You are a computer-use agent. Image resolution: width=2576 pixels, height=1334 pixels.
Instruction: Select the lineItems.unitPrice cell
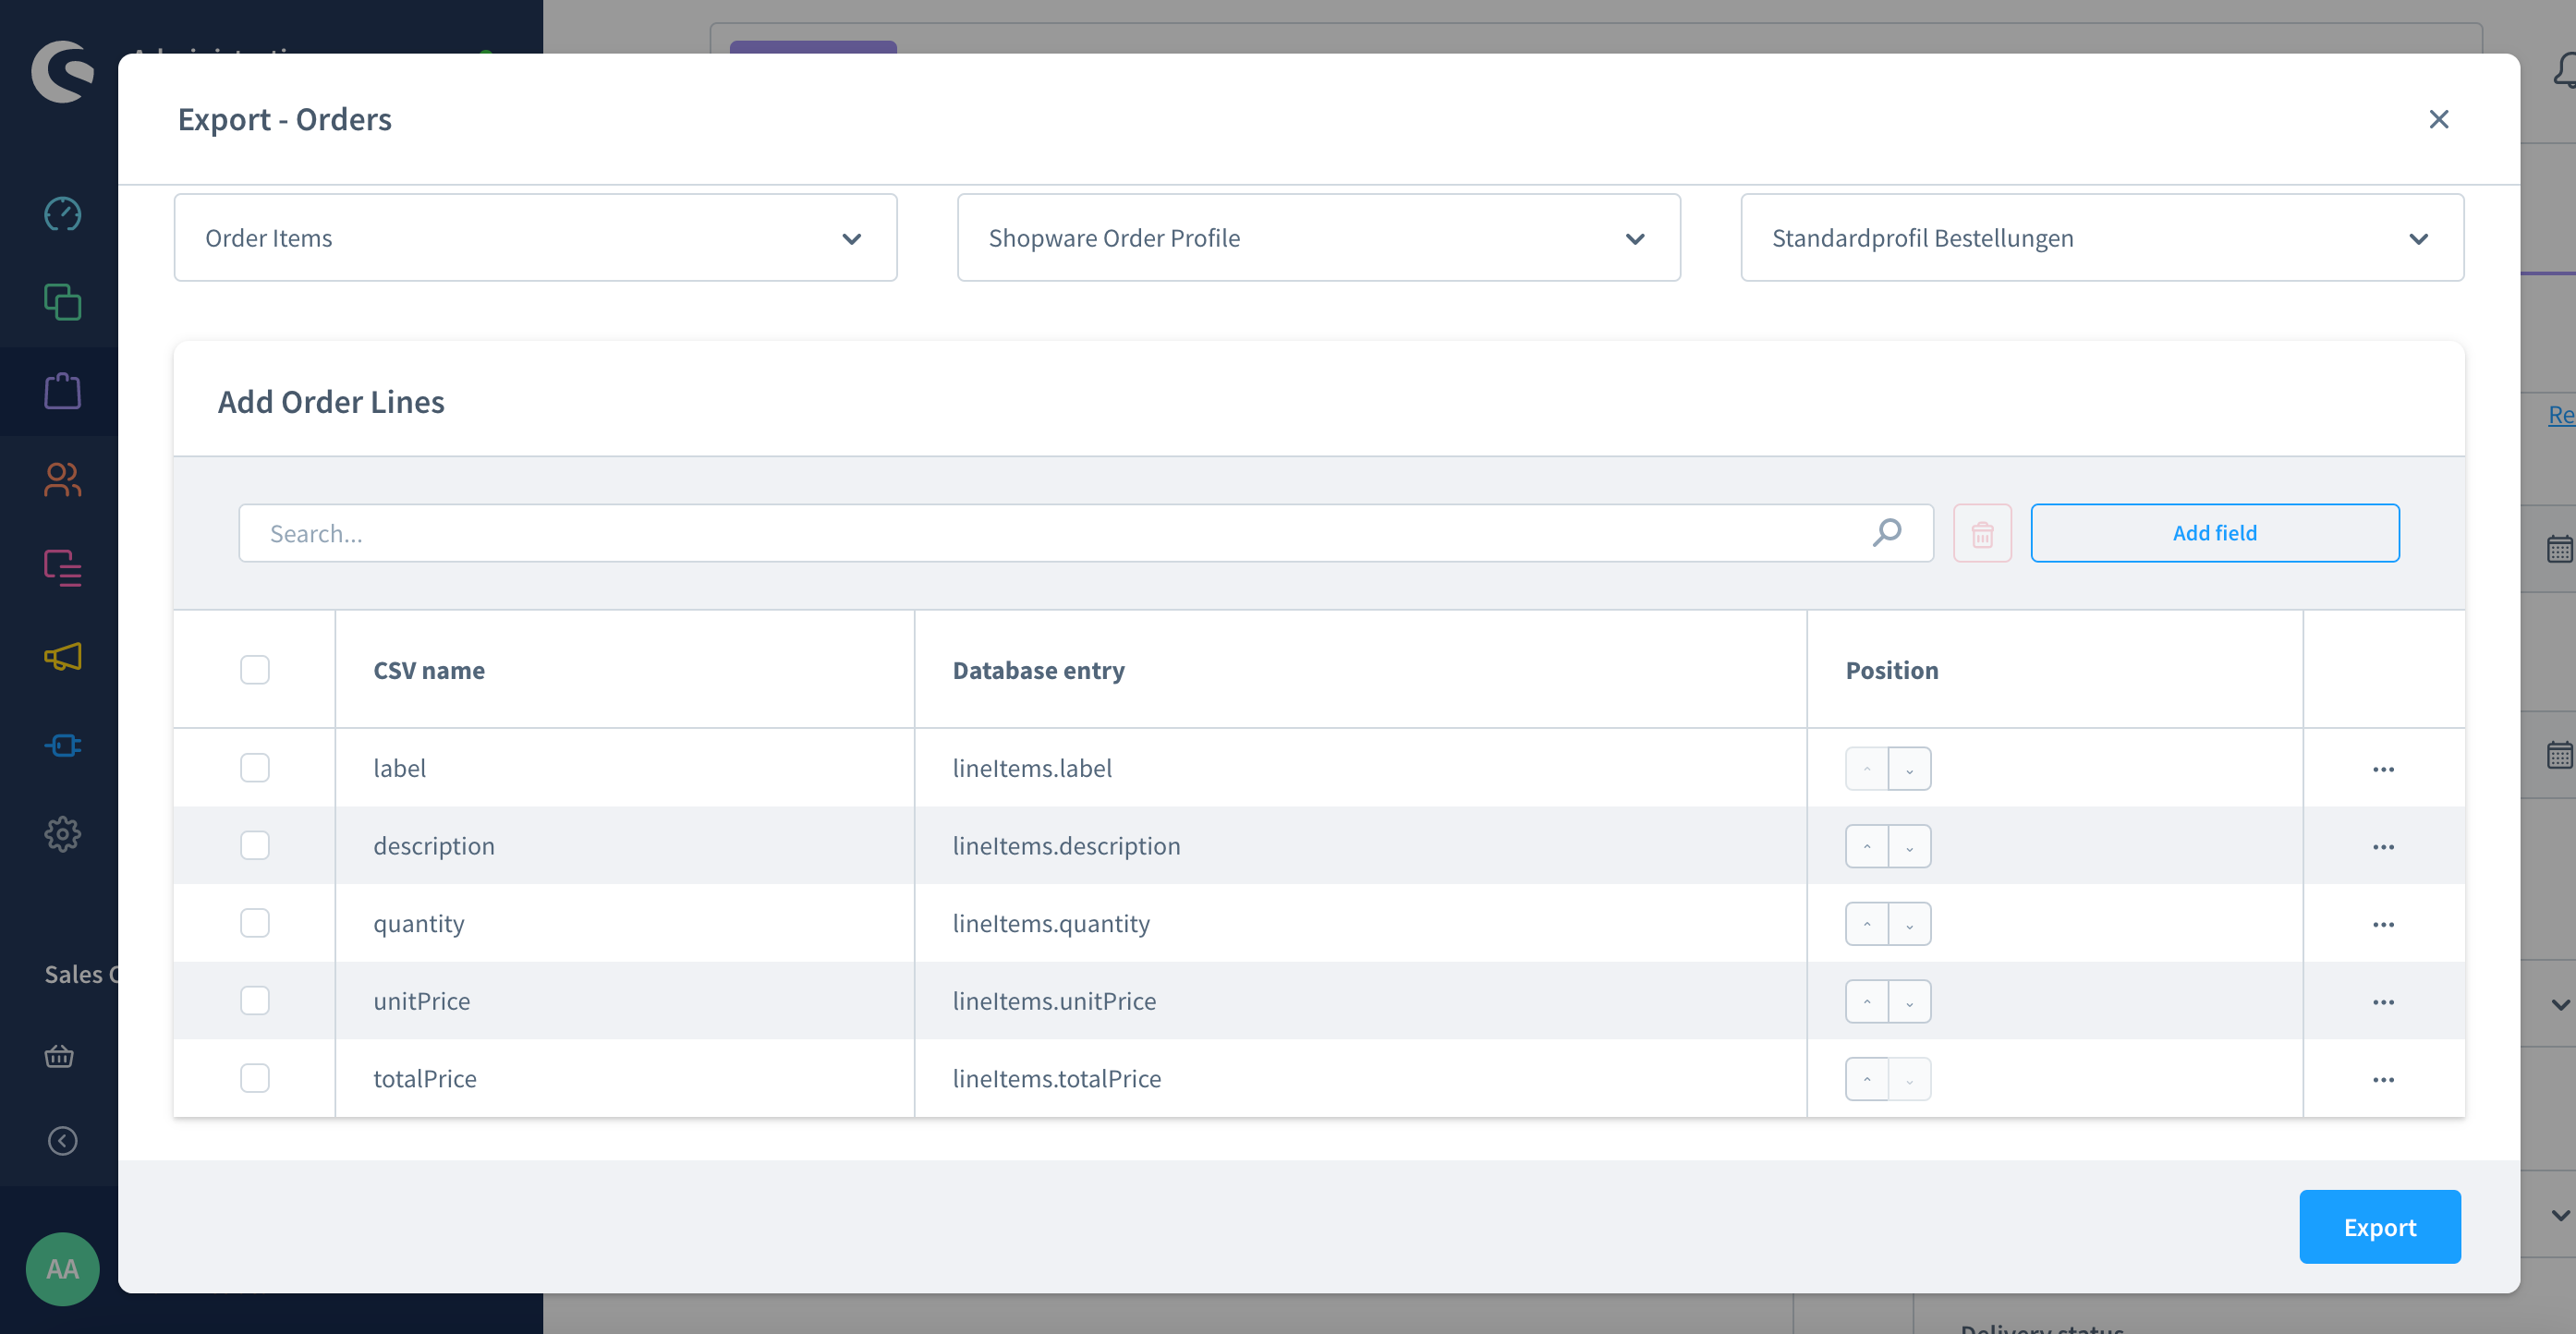(1360, 1001)
